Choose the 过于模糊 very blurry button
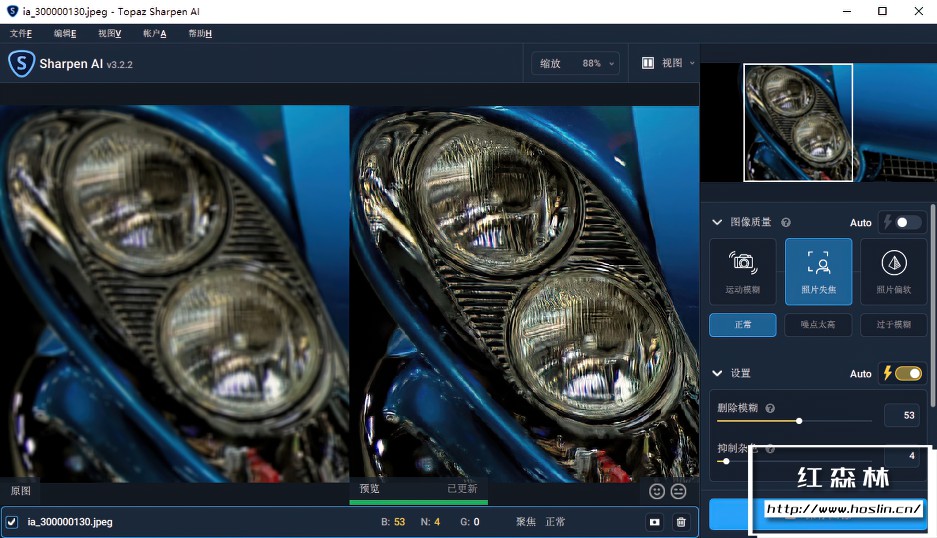 click(x=893, y=325)
